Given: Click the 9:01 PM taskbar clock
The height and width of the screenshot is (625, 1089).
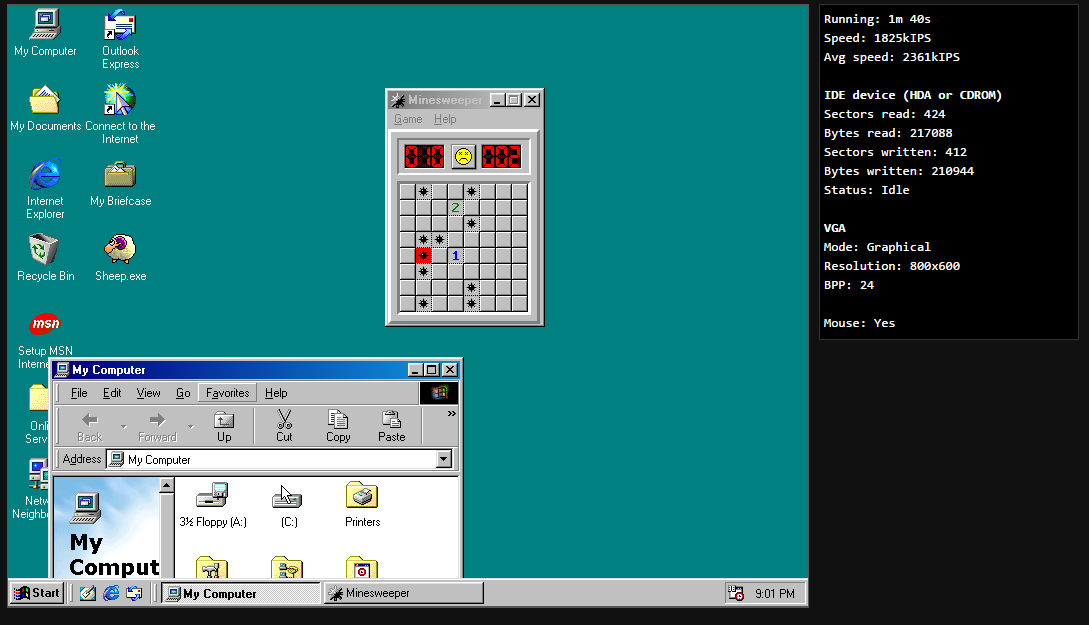Looking at the screenshot, I should click(x=774, y=594).
